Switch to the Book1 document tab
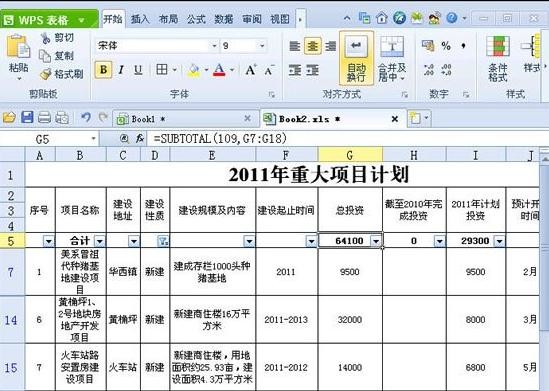Screen dimensions: 549x391 tap(186, 119)
